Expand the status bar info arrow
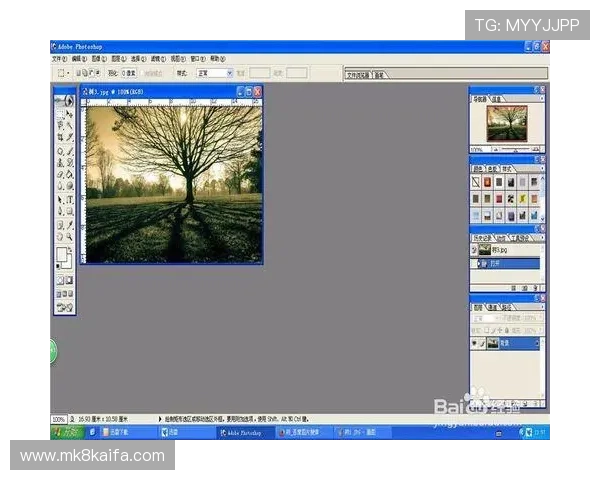The height and width of the screenshot is (480, 600). (161, 418)
